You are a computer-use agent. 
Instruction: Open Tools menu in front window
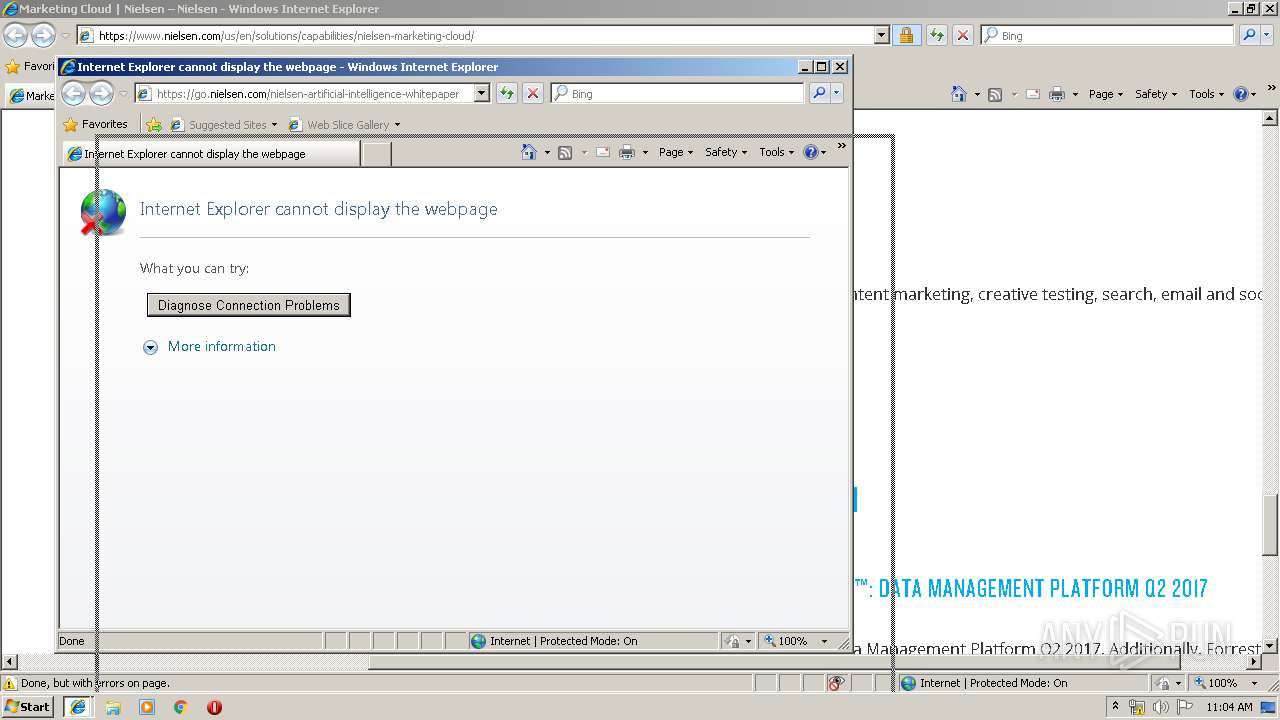tap(777, 152)
